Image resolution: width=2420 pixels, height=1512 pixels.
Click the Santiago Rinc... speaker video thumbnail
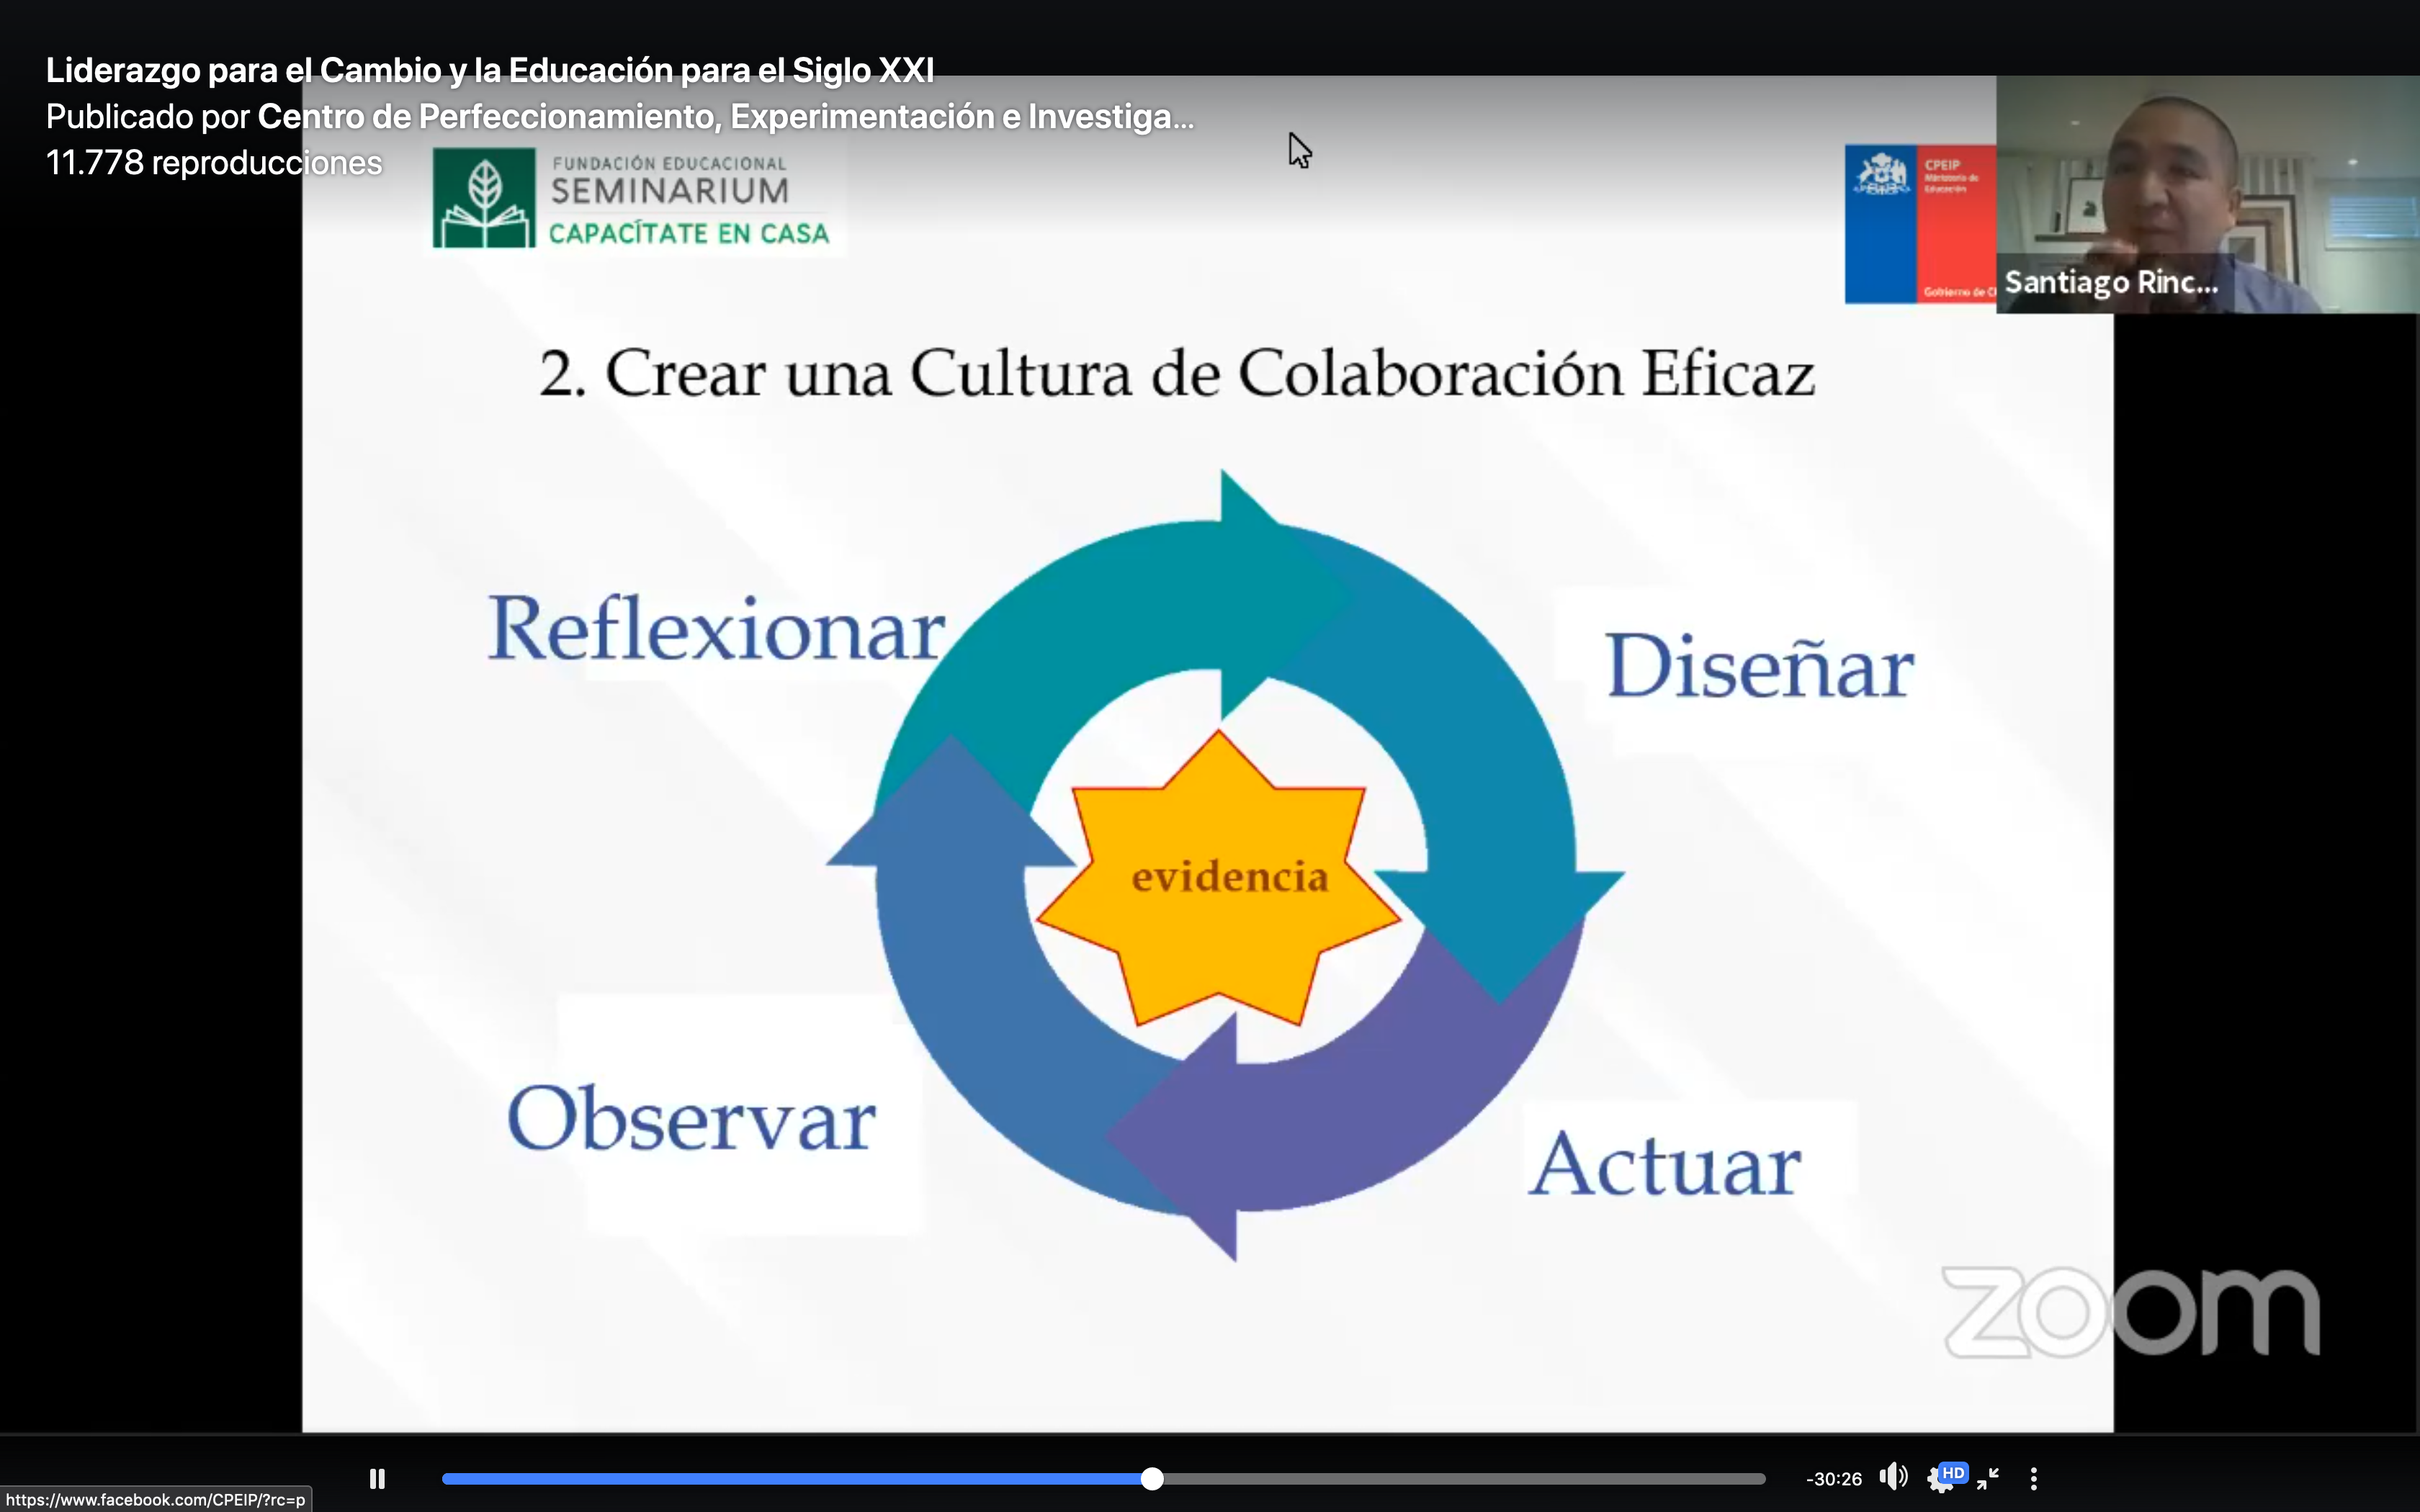tap(2207, 194)
